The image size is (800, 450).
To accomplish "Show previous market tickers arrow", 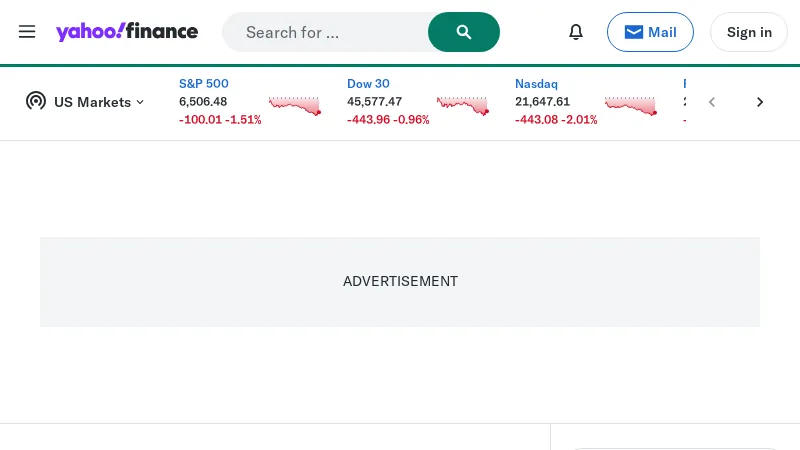I will click(712, 102).
